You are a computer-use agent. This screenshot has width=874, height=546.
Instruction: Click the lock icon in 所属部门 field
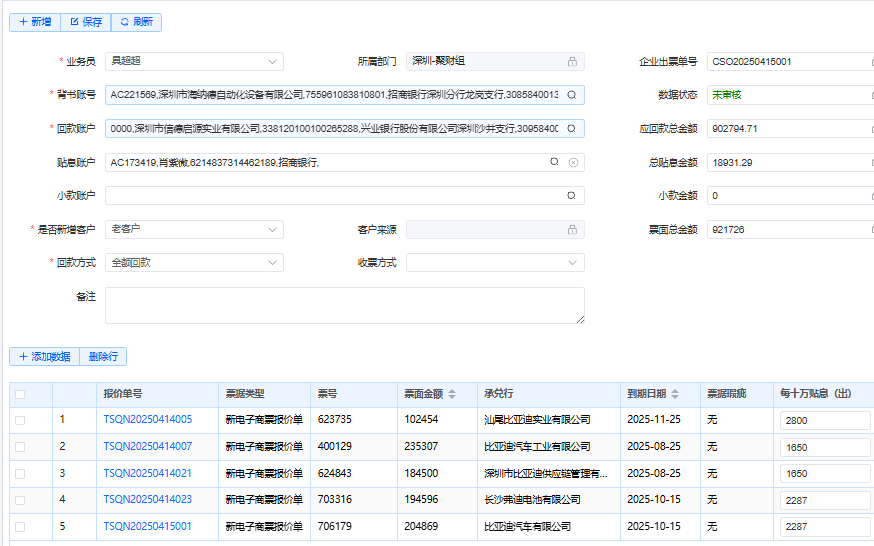[x=572, y=61]
